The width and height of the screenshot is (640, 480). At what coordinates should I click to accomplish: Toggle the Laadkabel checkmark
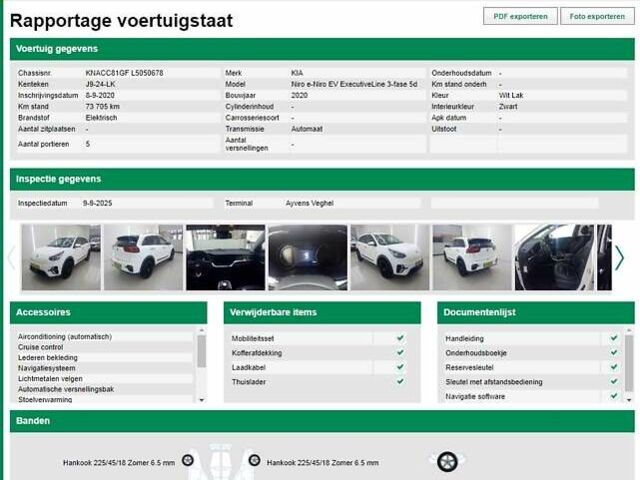coord(400,367)
